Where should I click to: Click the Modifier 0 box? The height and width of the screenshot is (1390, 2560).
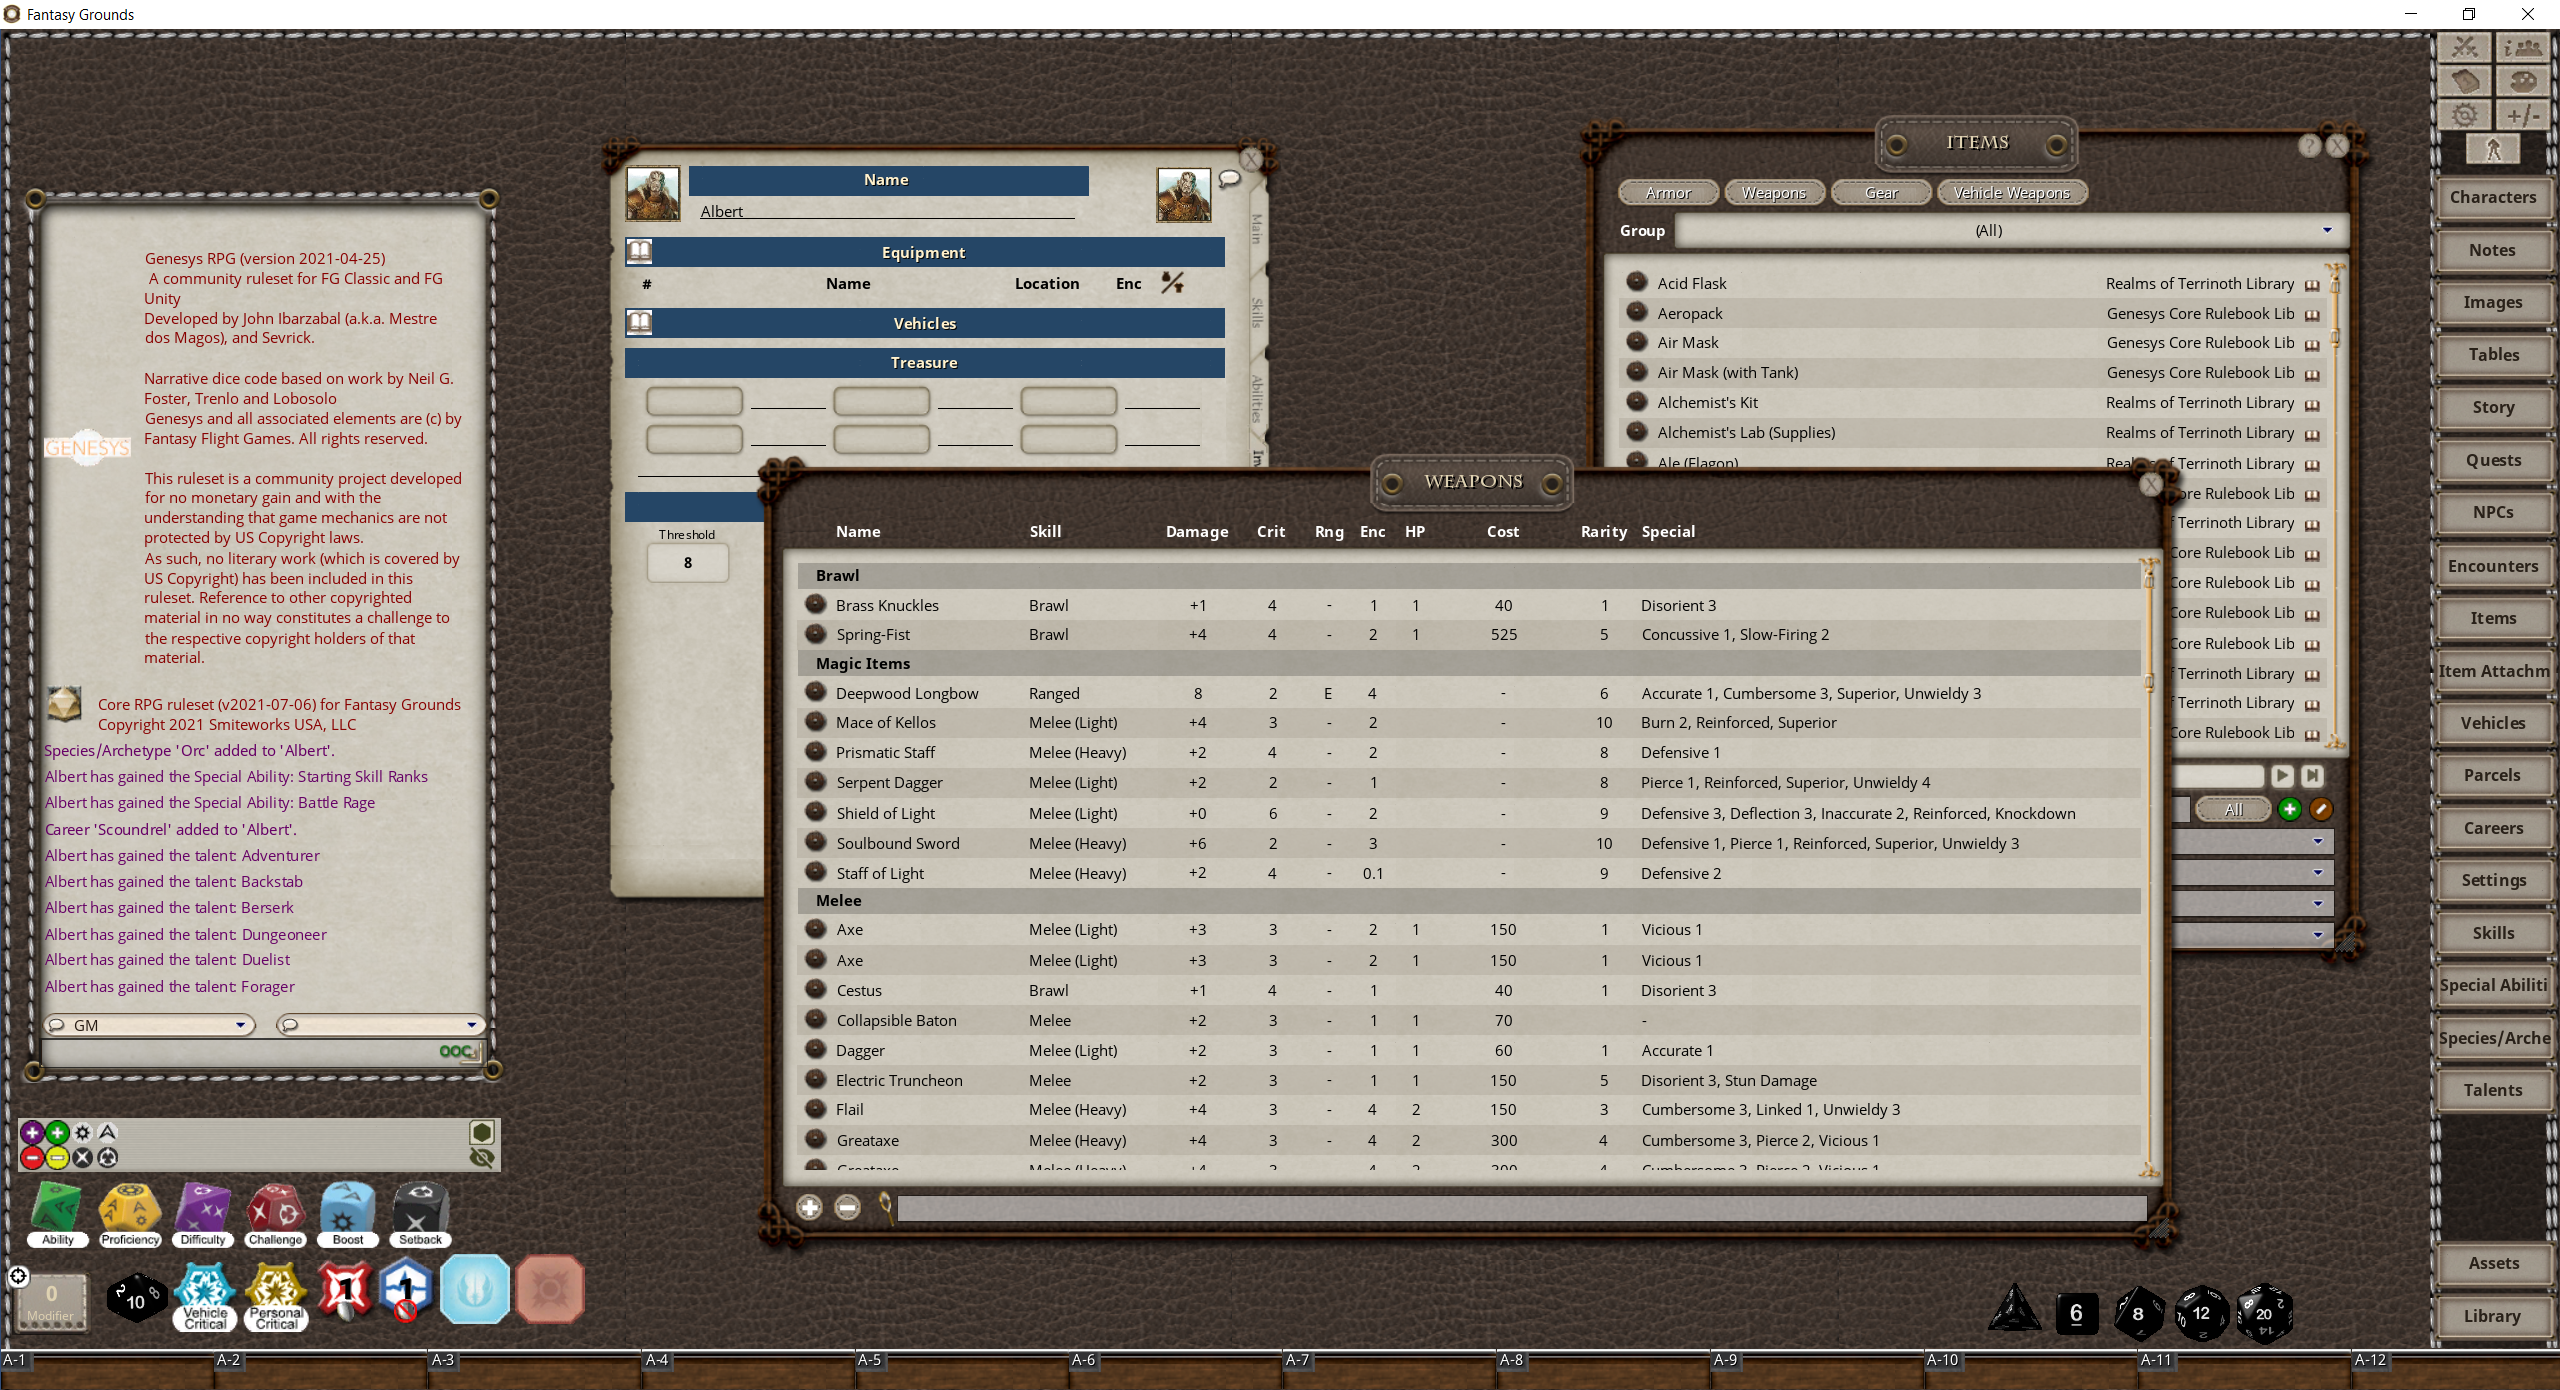(x=51, y=1301)
